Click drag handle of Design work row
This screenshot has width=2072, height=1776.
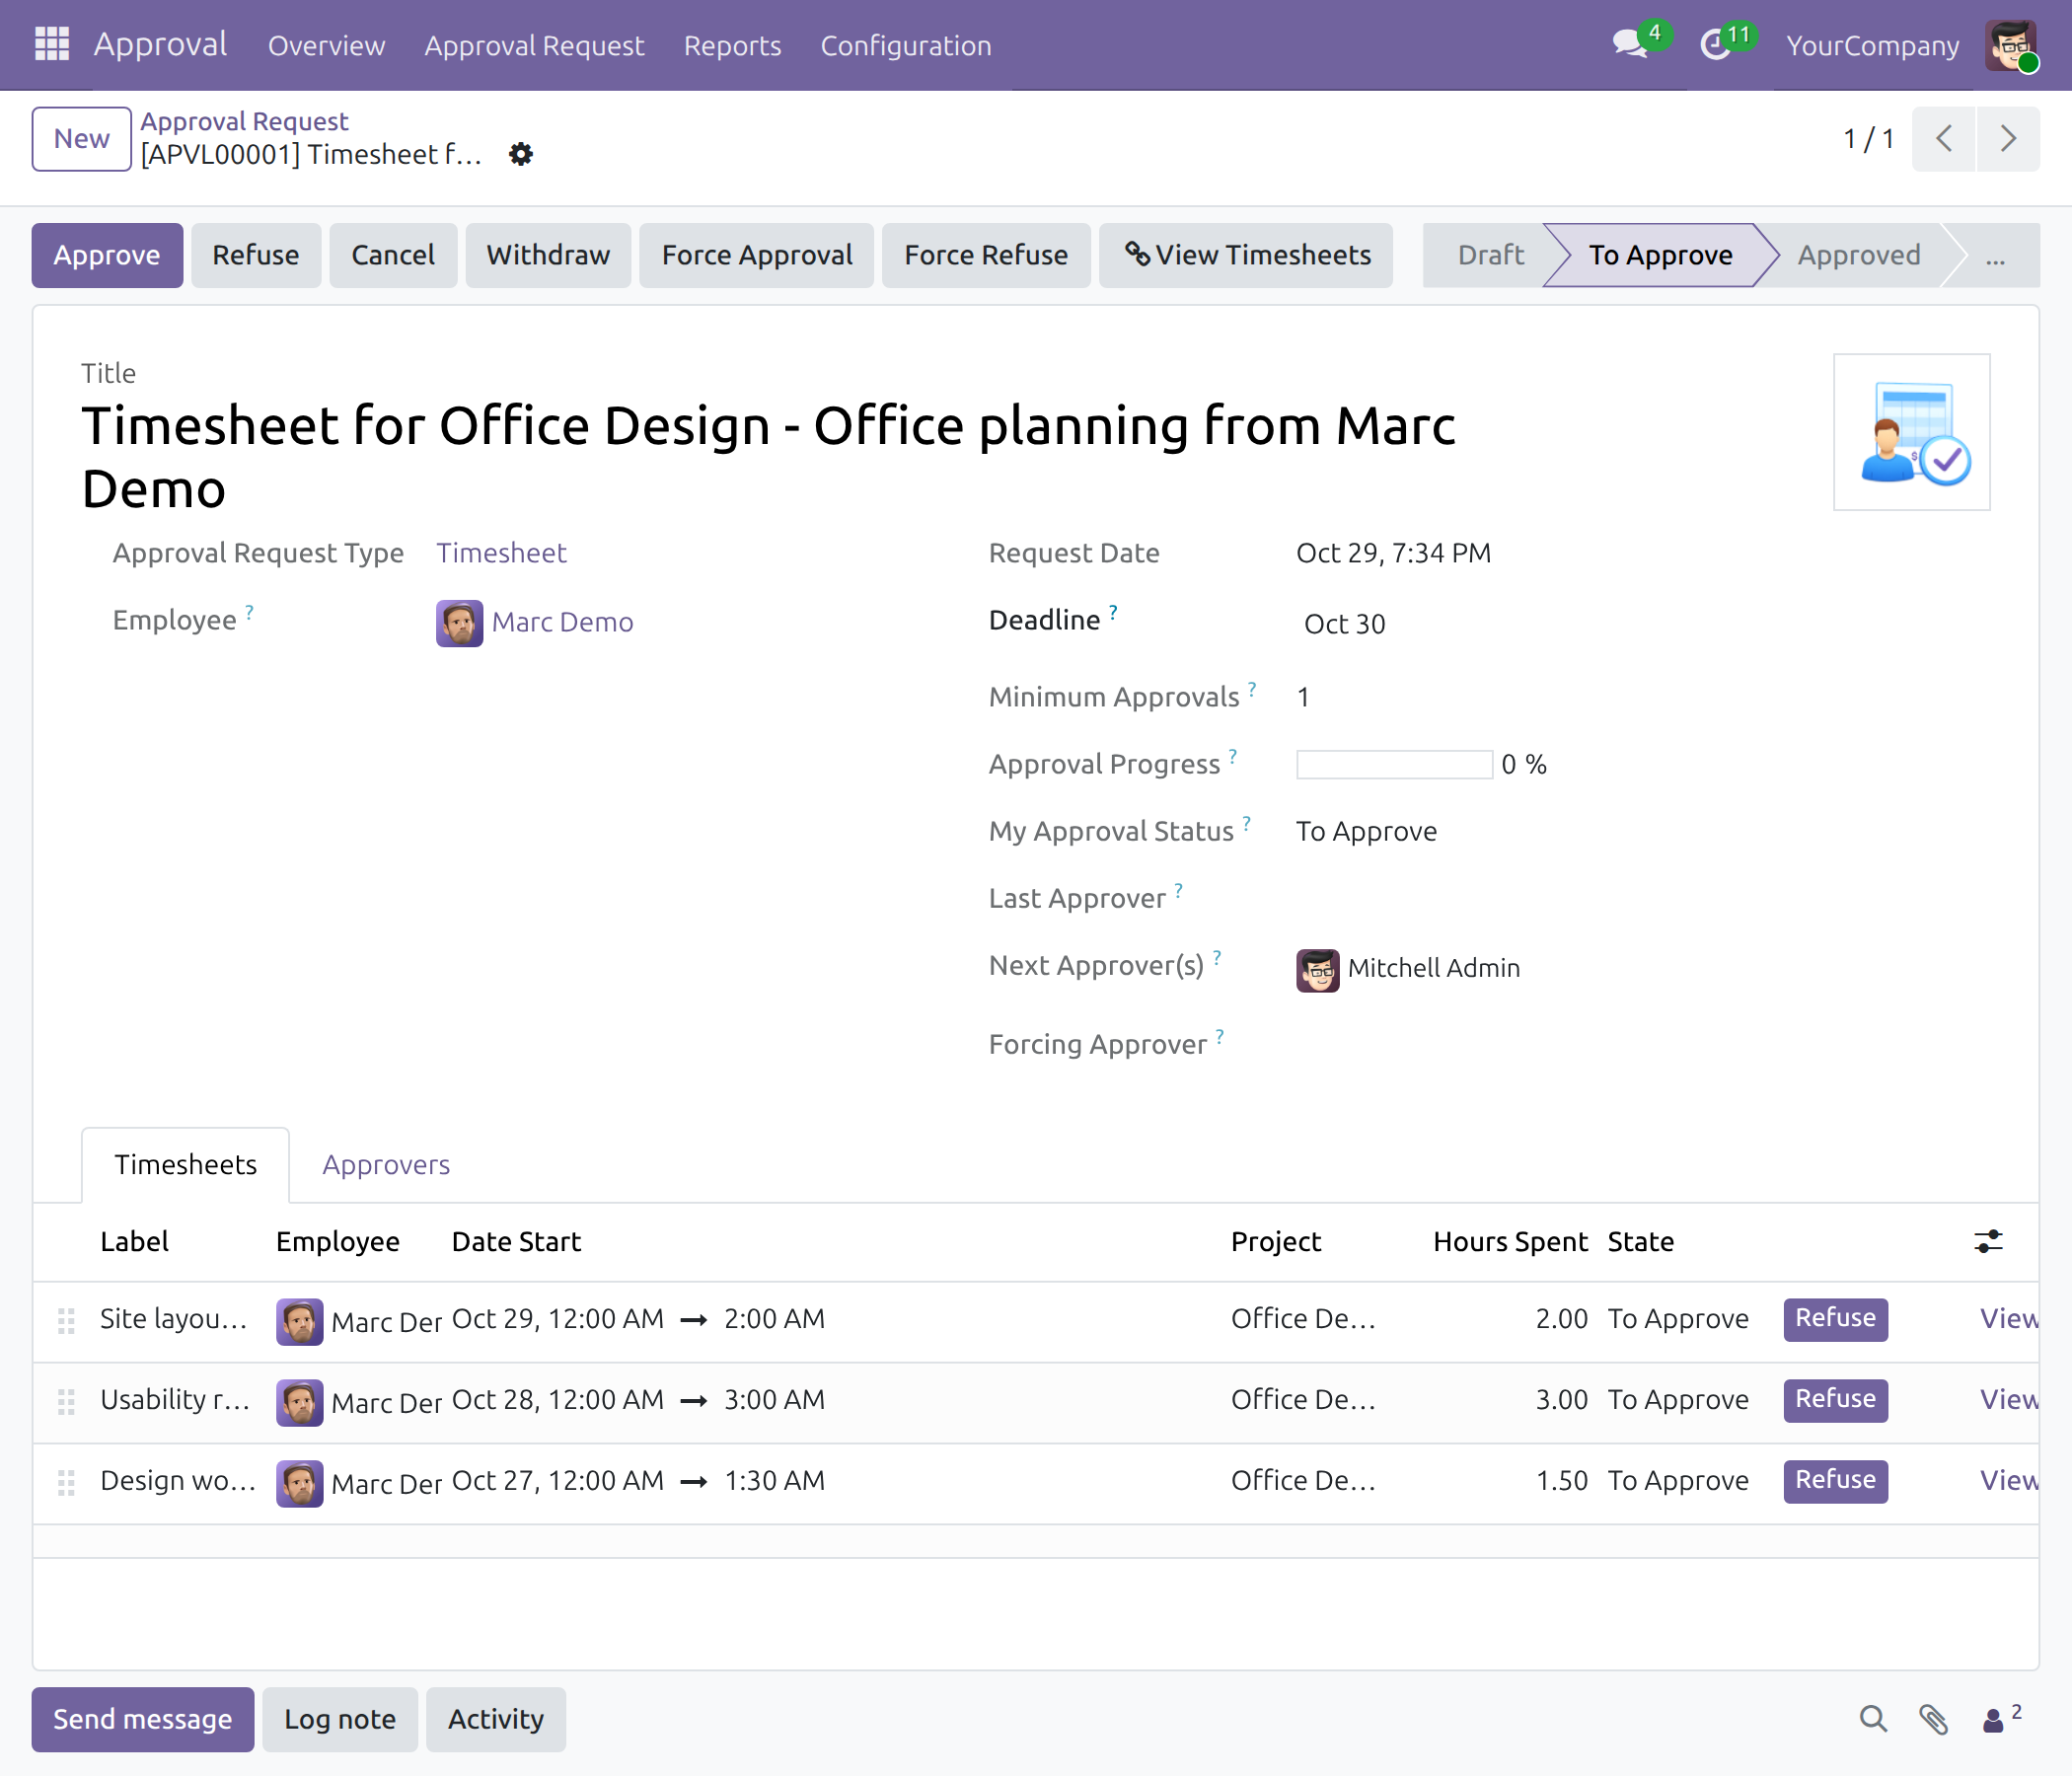click(x=66, y=1482)
